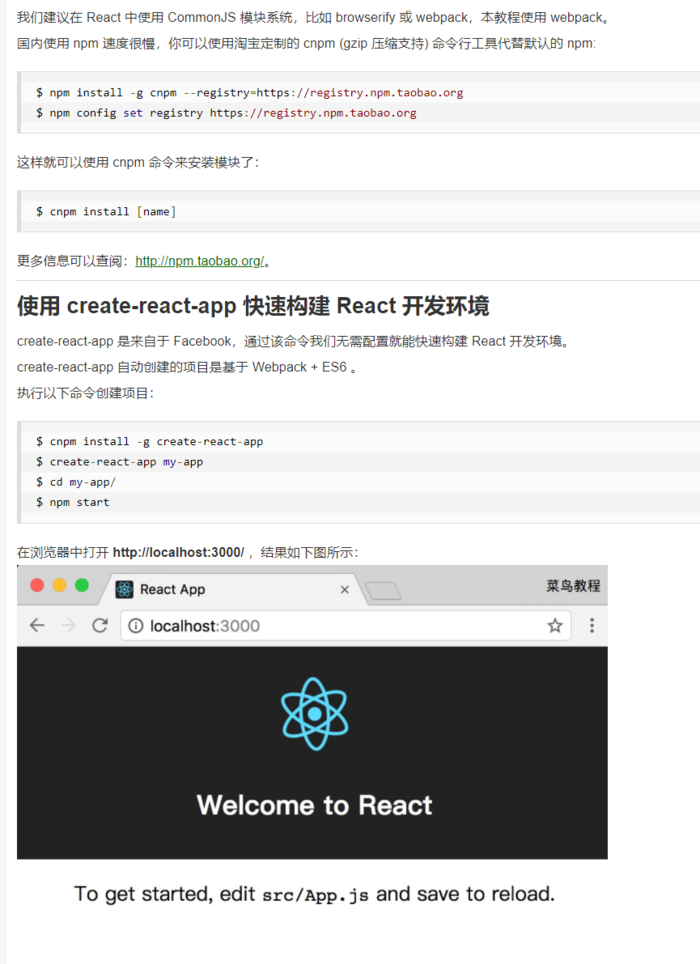This screenshot has height=964, width=700.
Task: Click the React atom logo
Action: pos(315,714)
